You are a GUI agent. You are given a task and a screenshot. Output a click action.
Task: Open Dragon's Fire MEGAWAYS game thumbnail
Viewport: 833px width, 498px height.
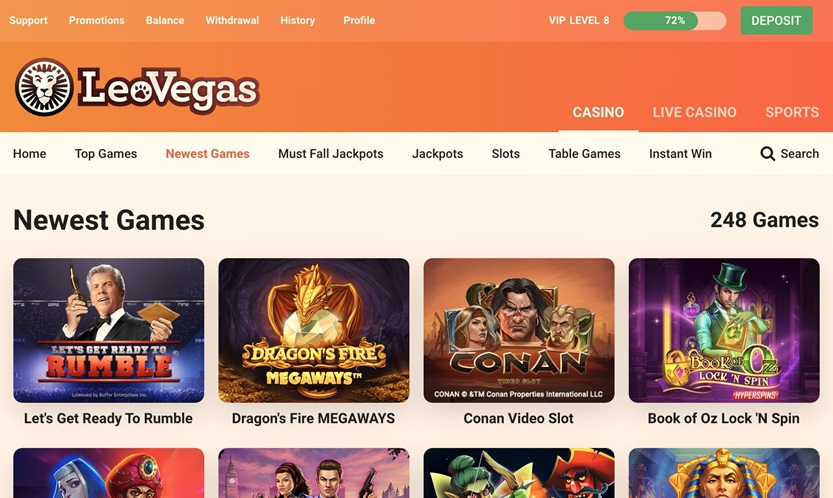[x=313, y=330]
